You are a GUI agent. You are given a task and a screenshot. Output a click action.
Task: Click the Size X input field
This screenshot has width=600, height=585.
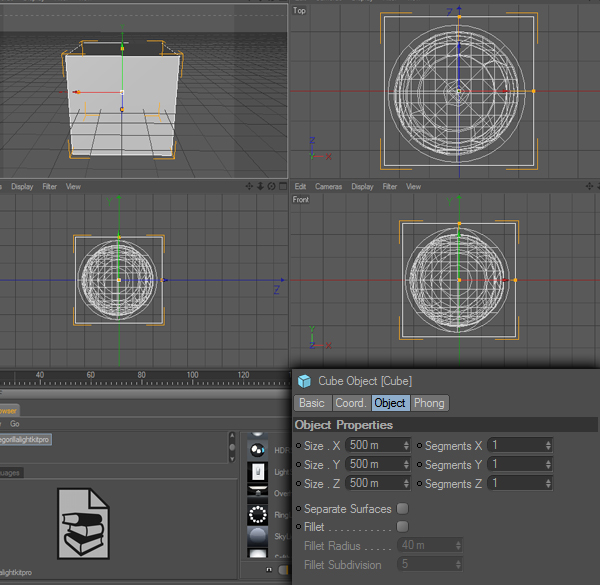378,445
